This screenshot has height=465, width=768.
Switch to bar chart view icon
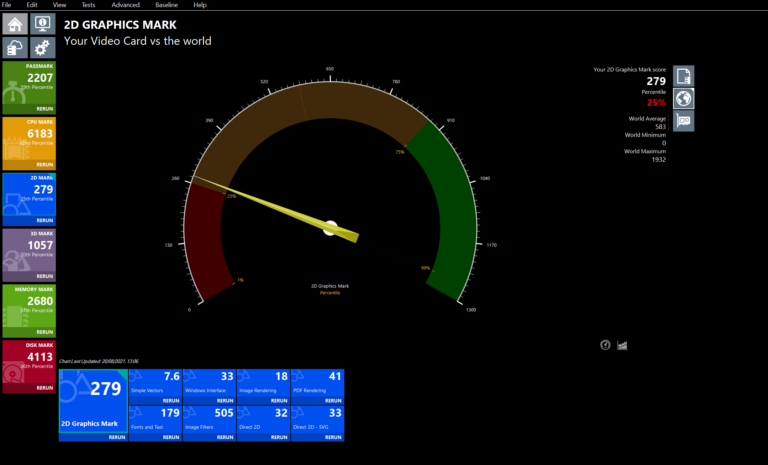click(x=622, y=345)
